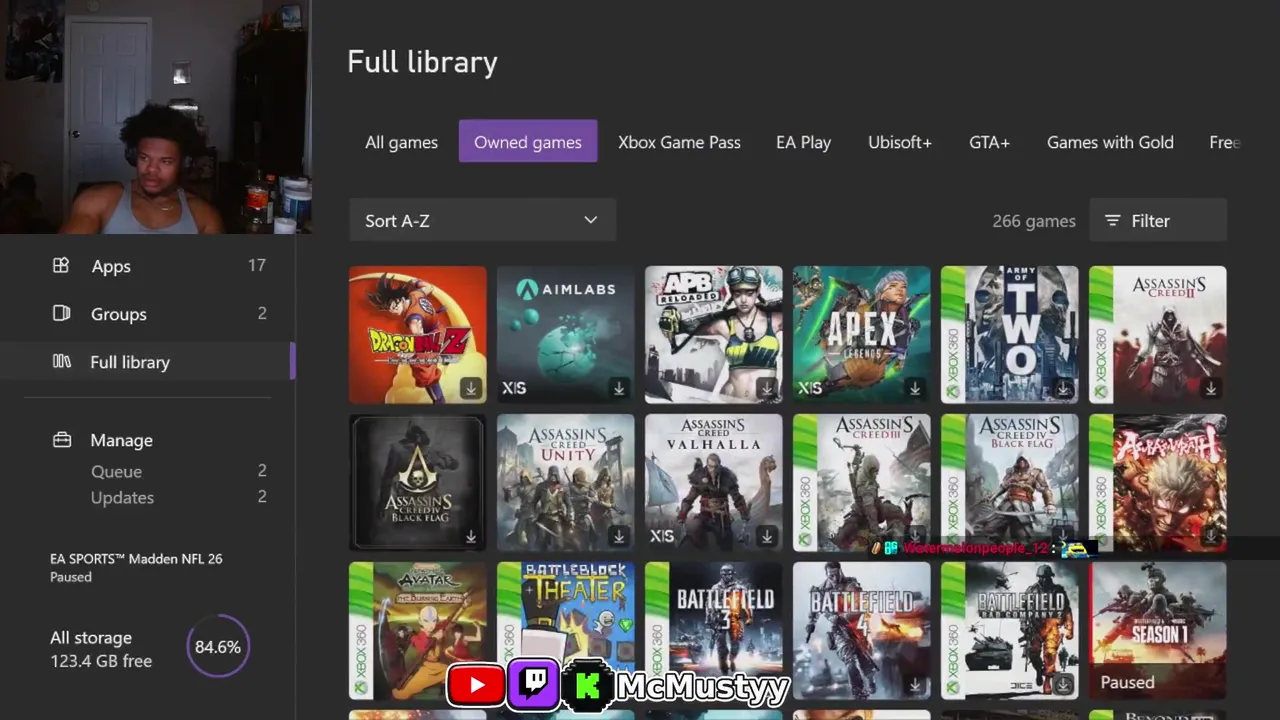Open the Assassin's Creed Unity tile
The width and height of the screenshot is (1280, 720).
coord(565,482)
